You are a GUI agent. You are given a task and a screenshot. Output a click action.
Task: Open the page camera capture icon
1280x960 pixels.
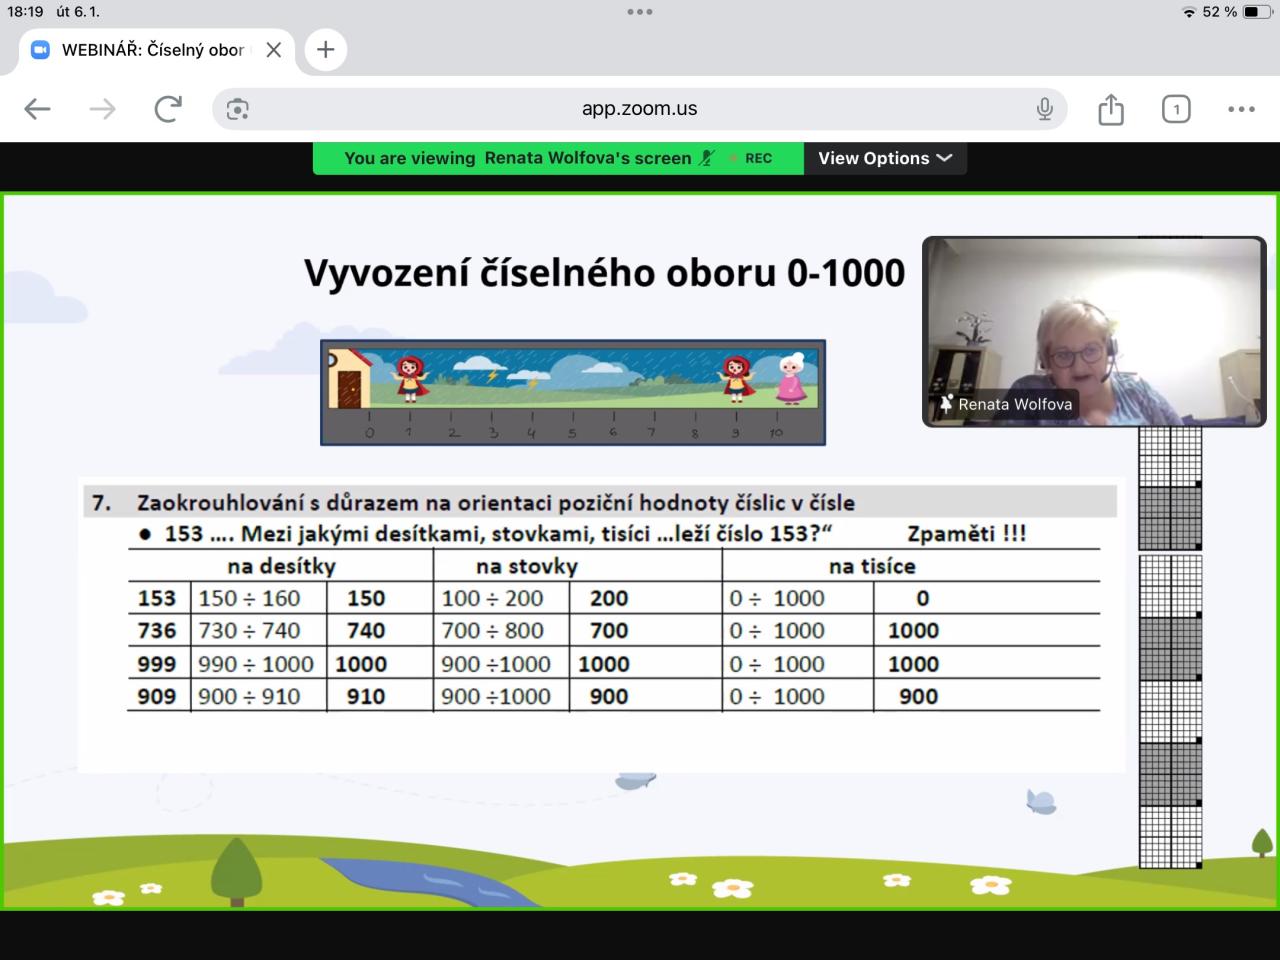pyautogui.click(x=238, y=109)
